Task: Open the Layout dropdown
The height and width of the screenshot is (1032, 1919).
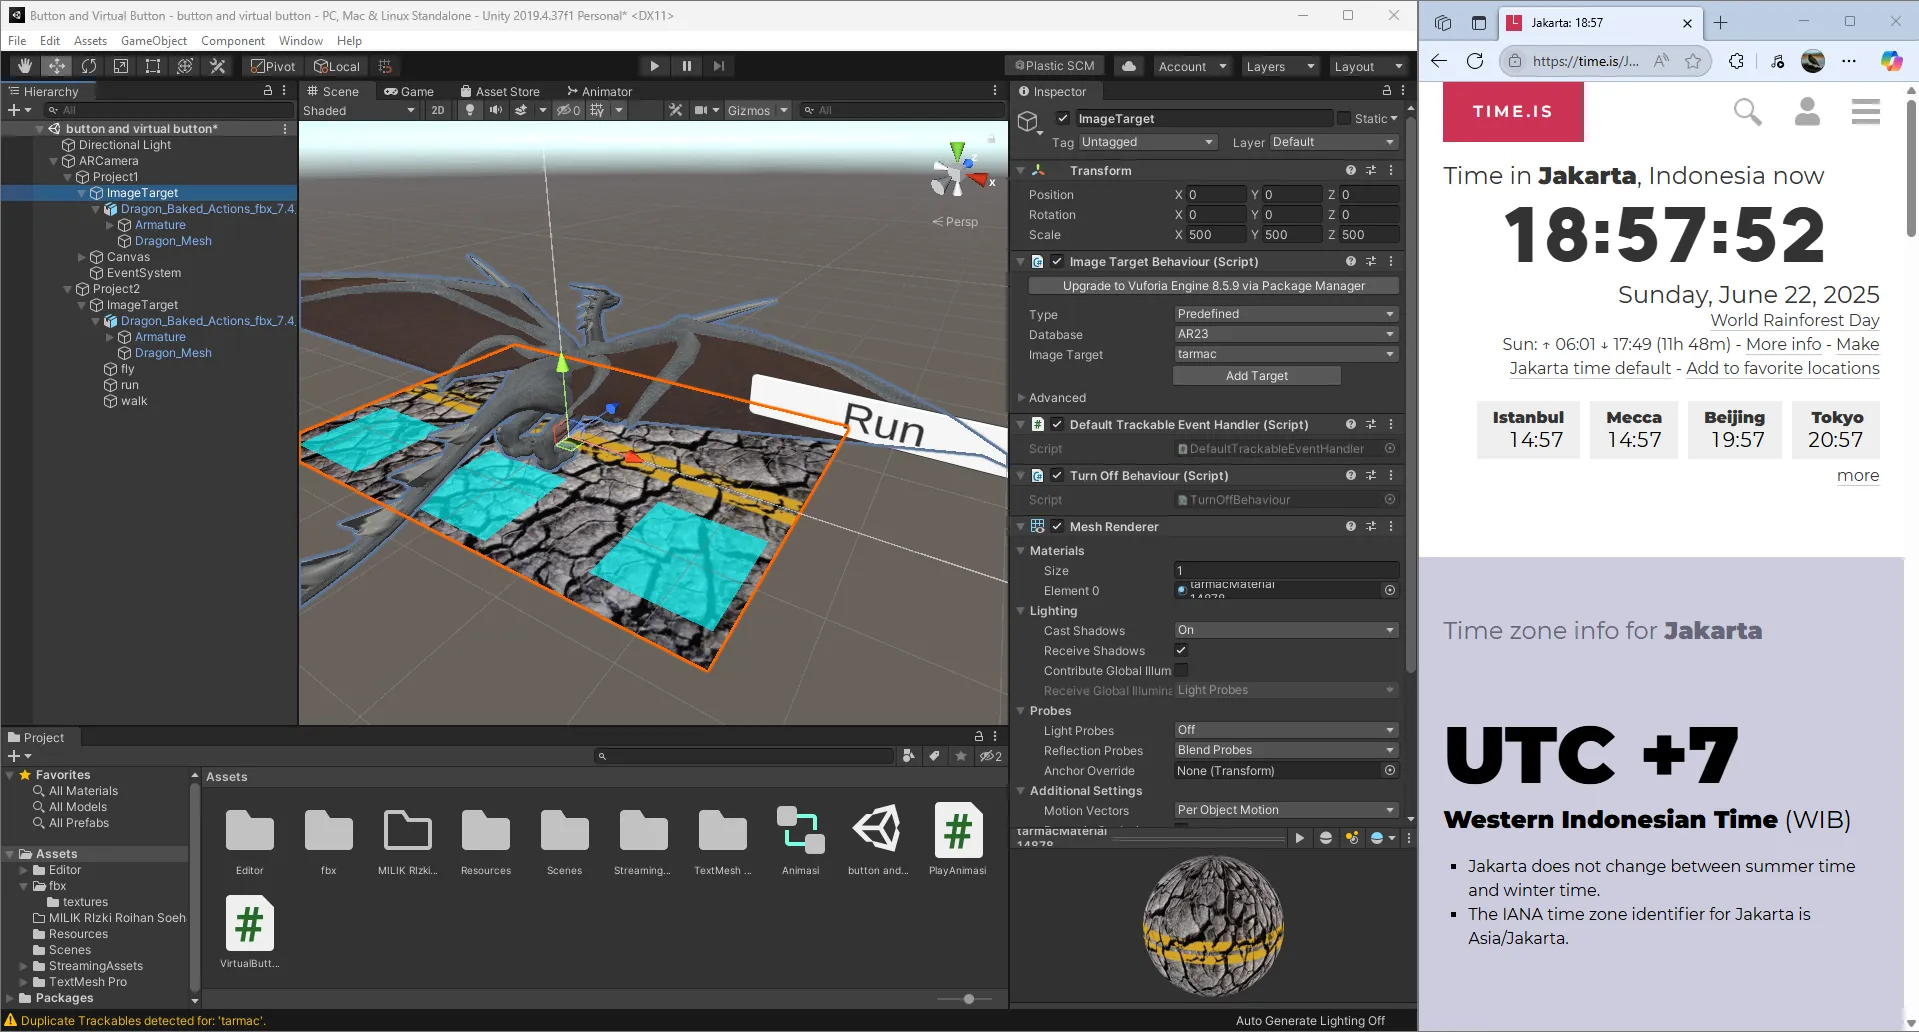Action: click(x=1367, y=66)
